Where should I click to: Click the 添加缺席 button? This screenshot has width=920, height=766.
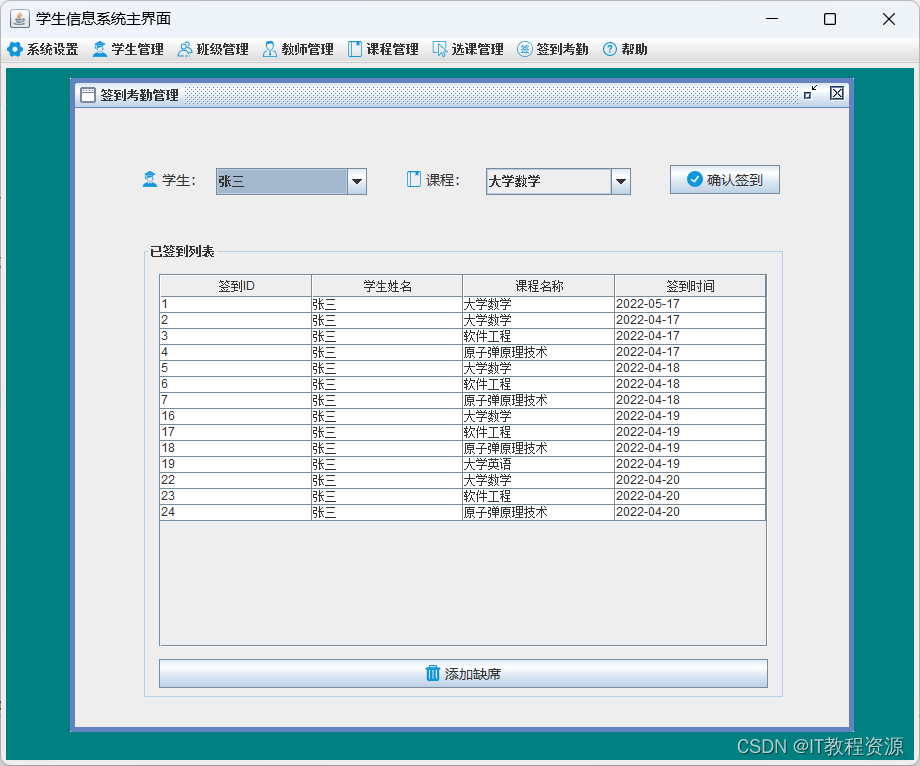tap(463, 673)
